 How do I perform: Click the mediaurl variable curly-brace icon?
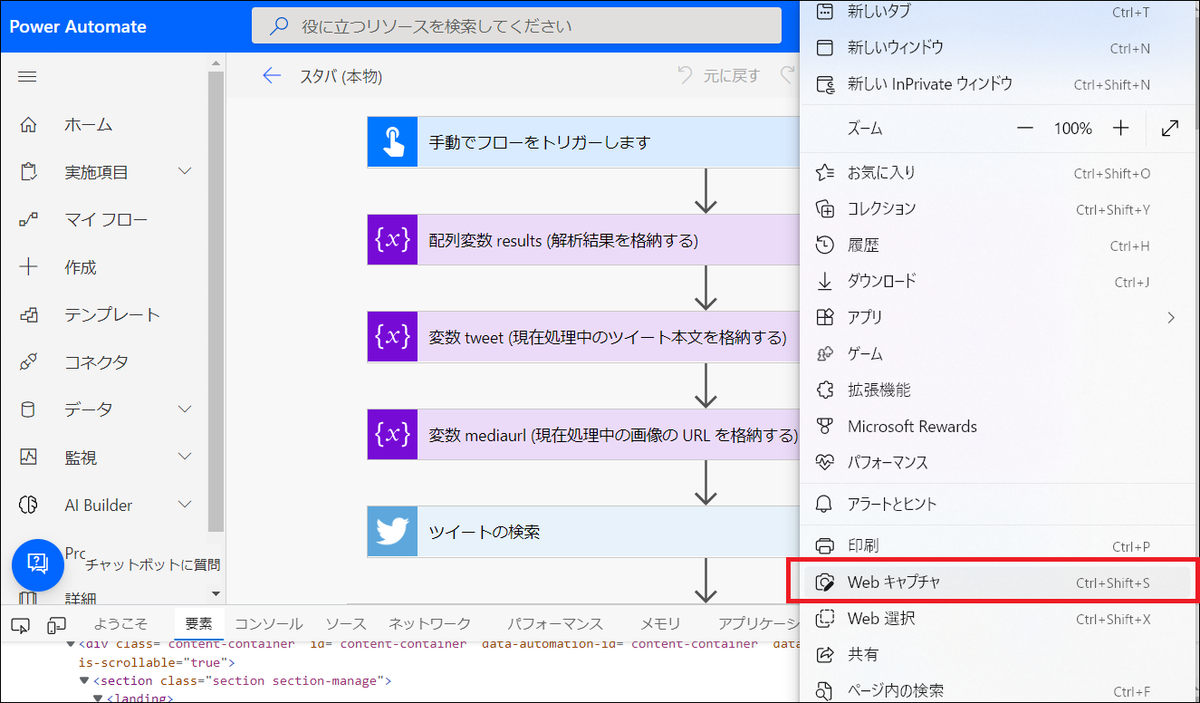pyautogui.click(x=392, y=434)
